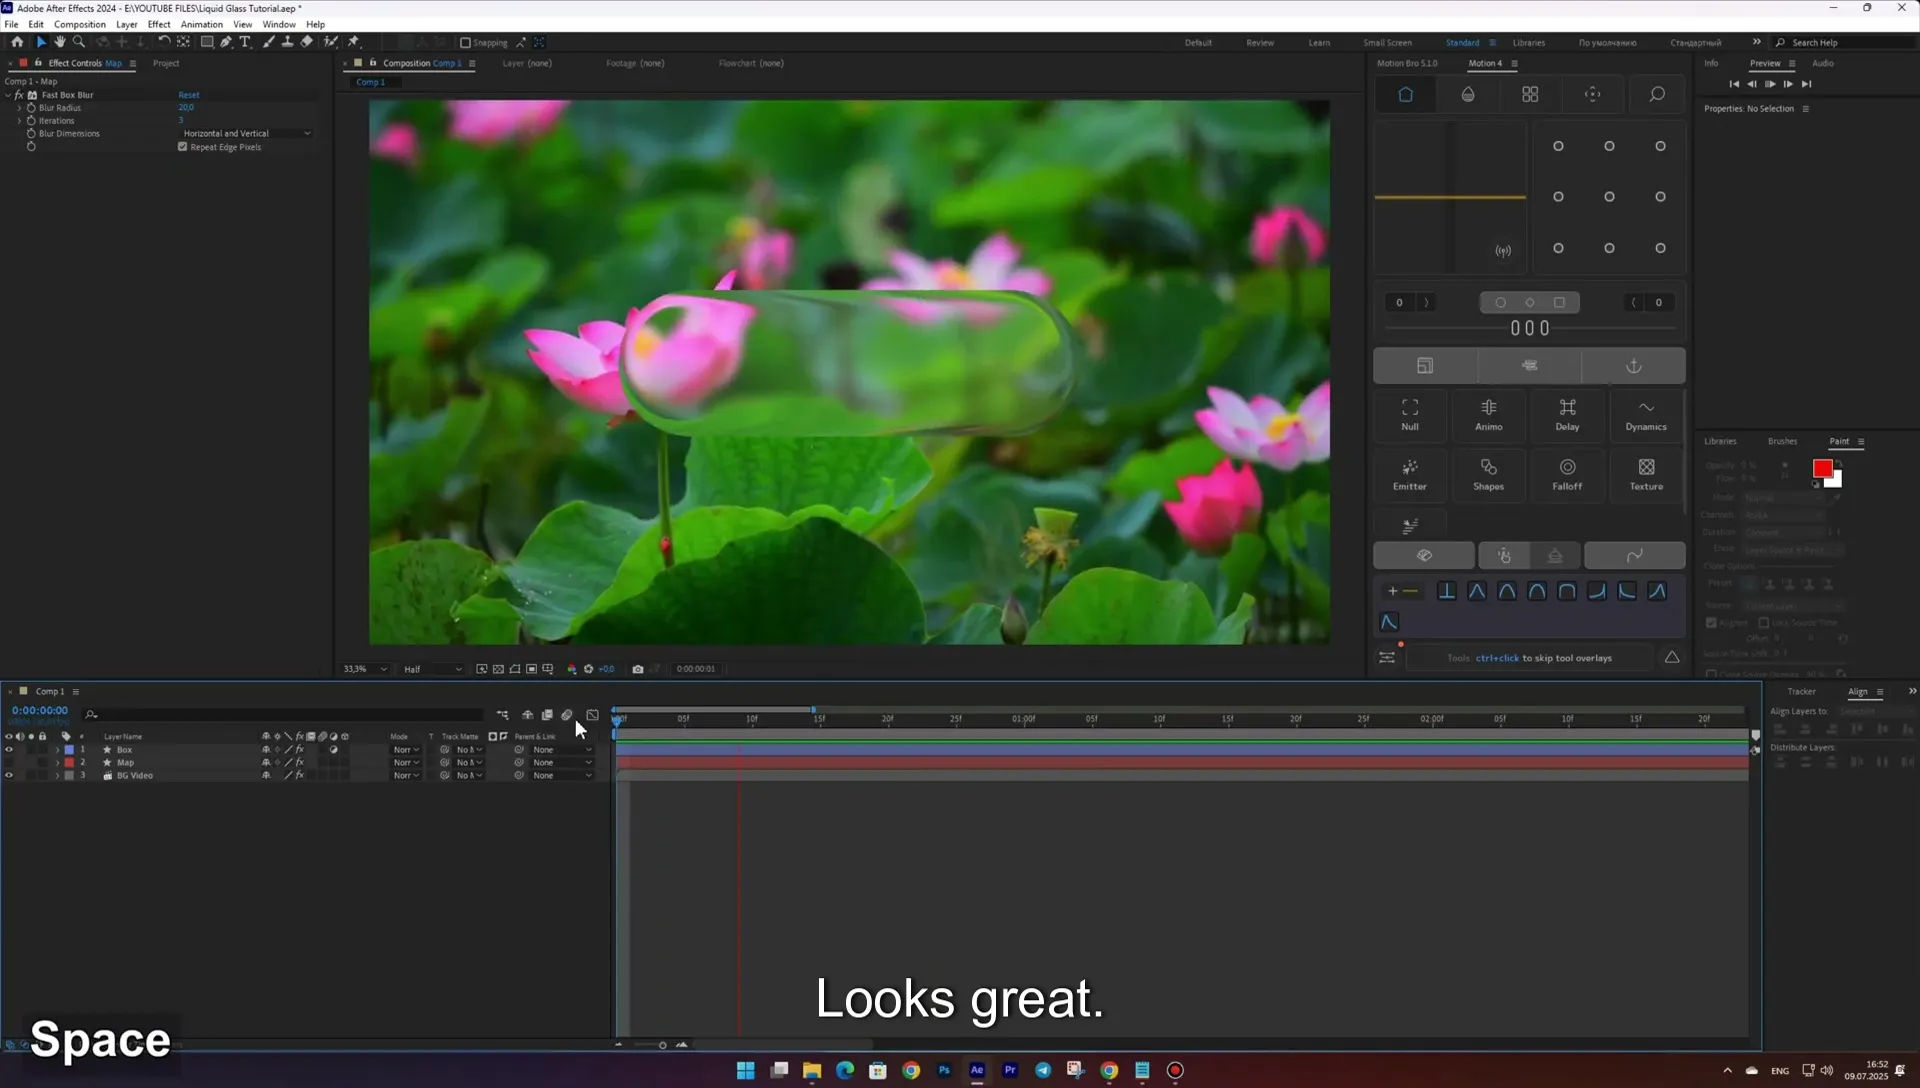This screenshot has height=1088, width=1920.
Task: Click the Delay tool in Motion 4
Action: pyautogui.click(x=1567, y=415)
